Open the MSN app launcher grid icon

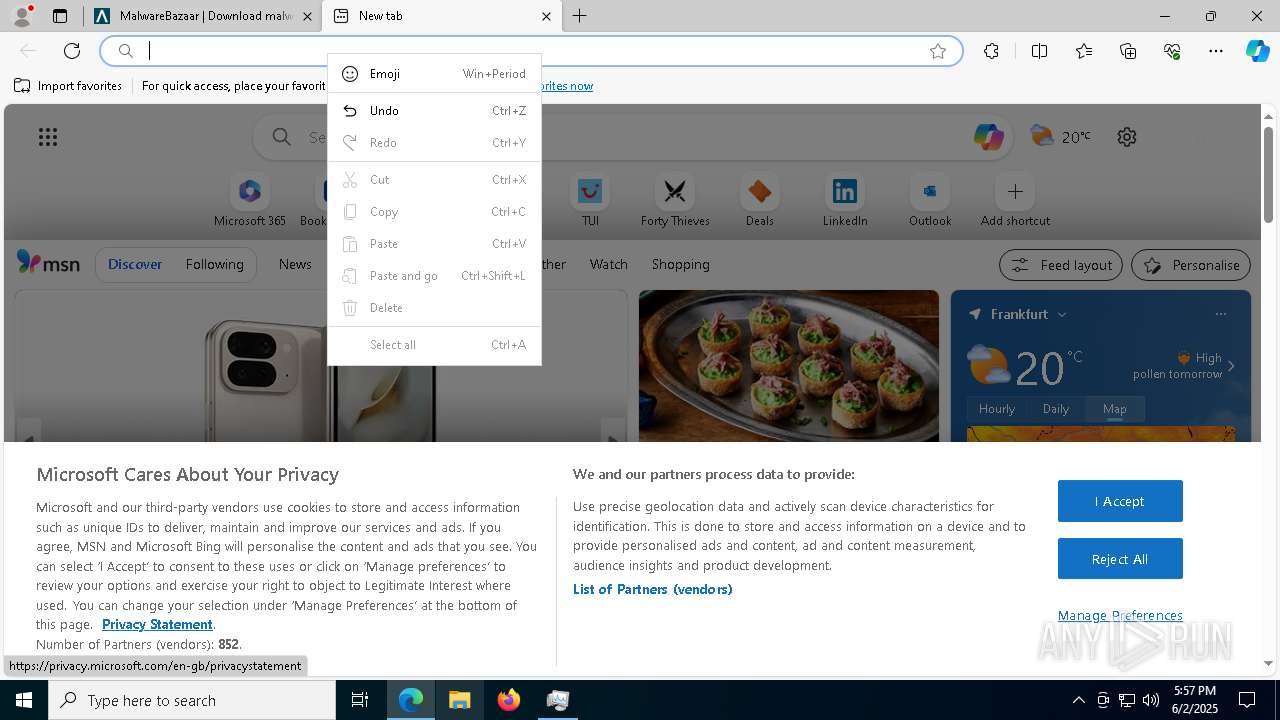[48, 137]
